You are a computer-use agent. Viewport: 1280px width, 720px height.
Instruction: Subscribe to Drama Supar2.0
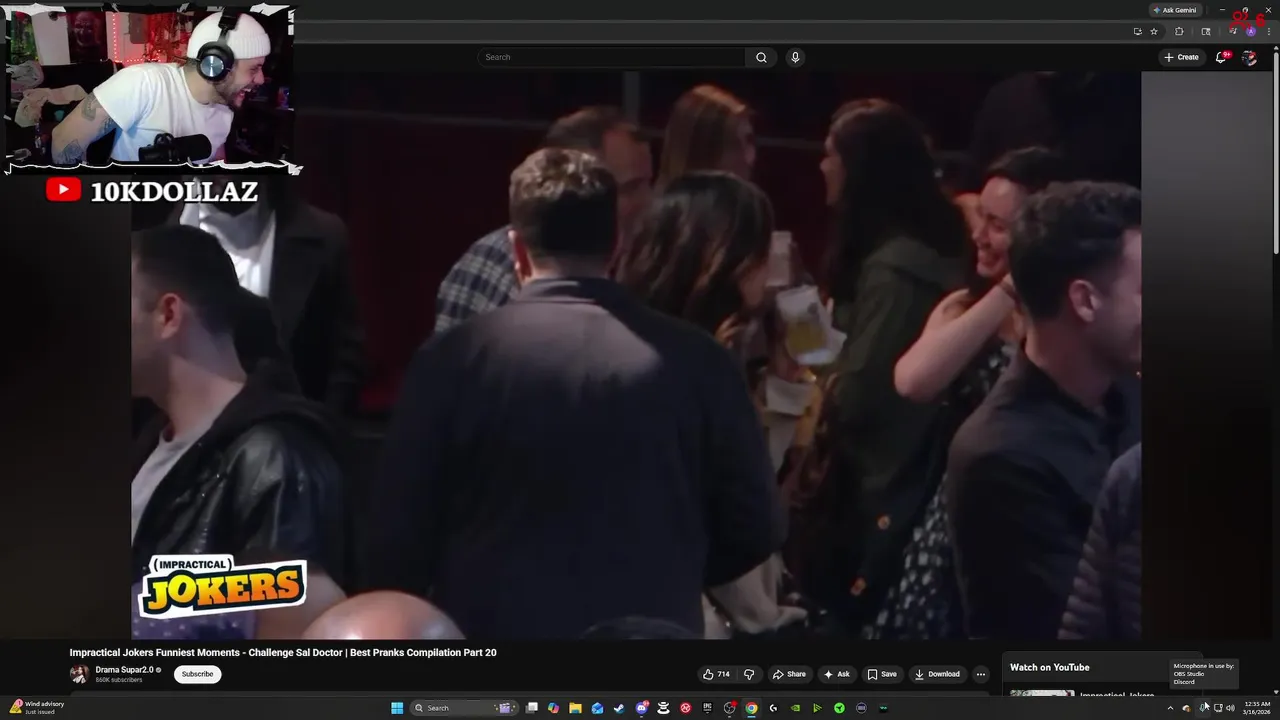click(197, 674)
